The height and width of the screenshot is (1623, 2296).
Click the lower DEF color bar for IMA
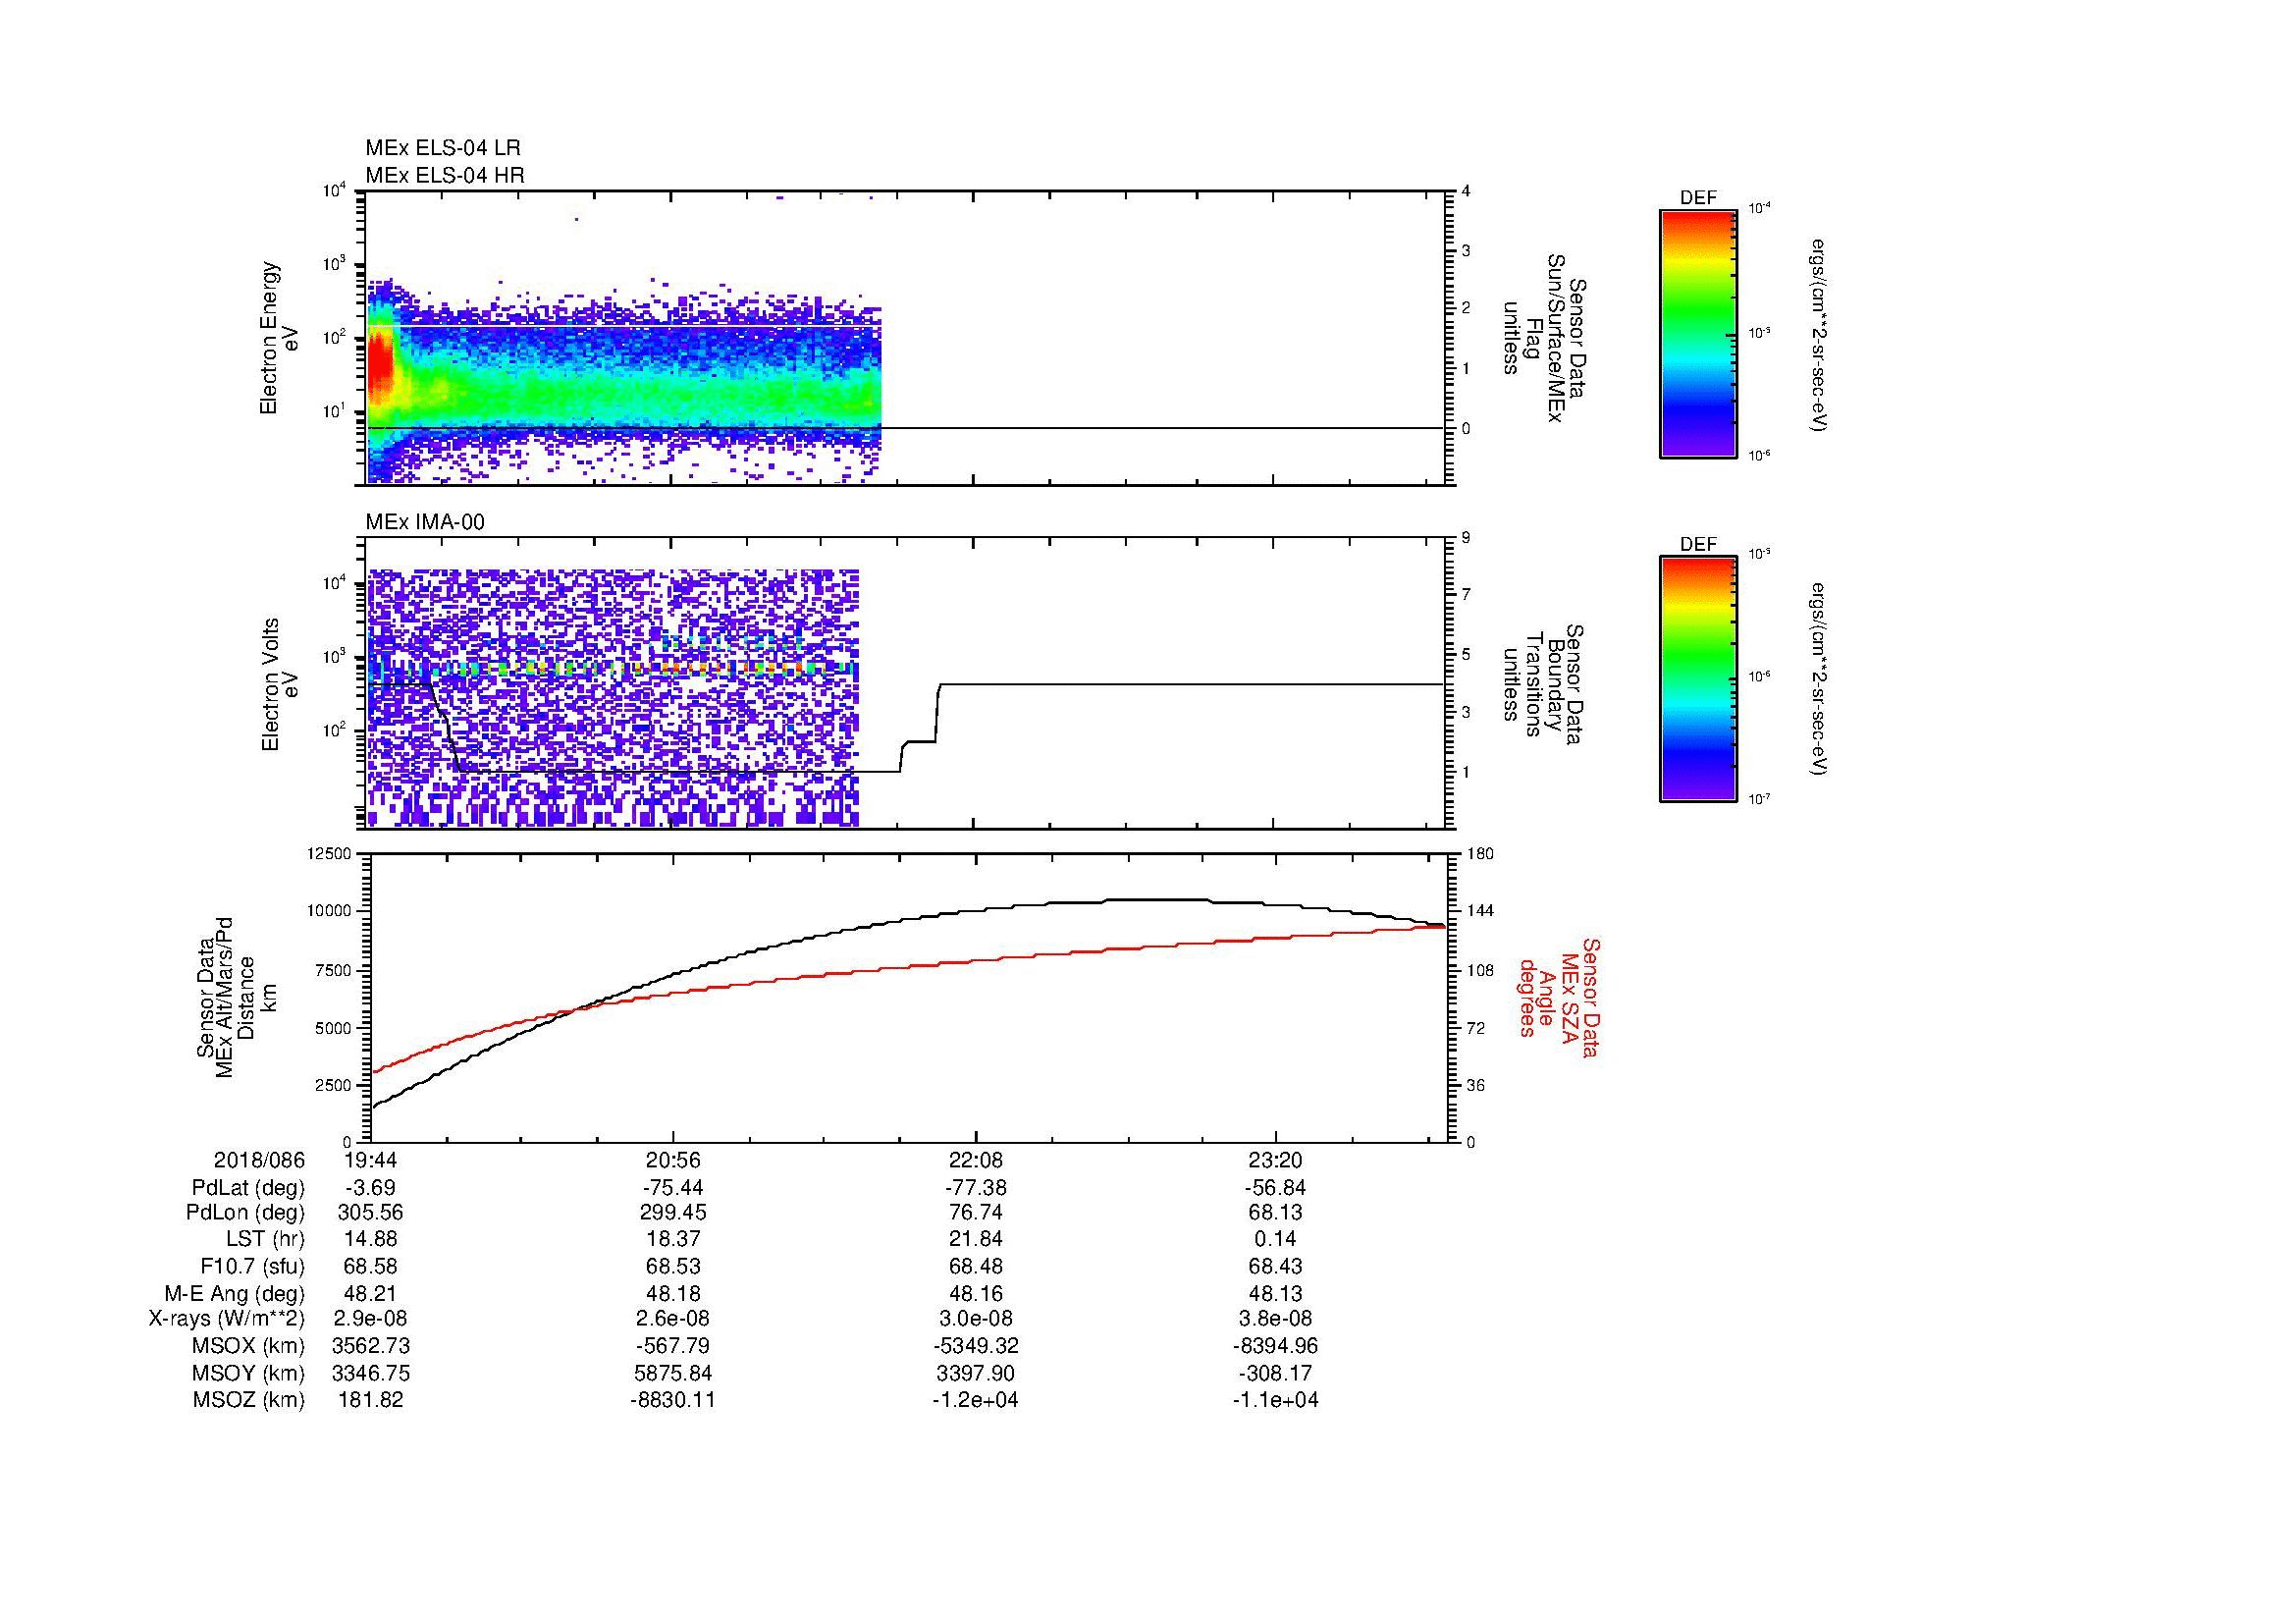click(x=1698, y=680)
